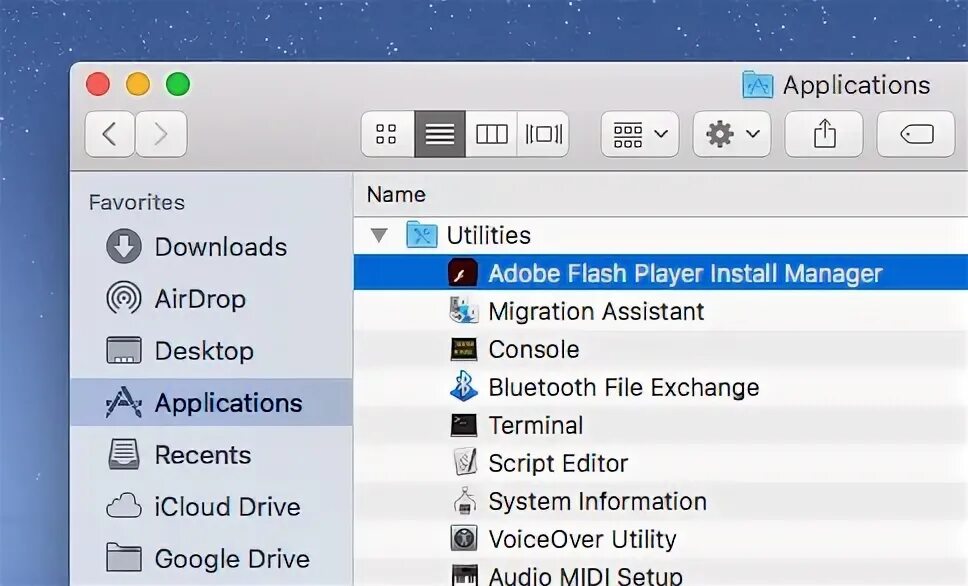This screenshot has width=968, height=586.
Task: Select the System Information name text
Action: [597, 501]
